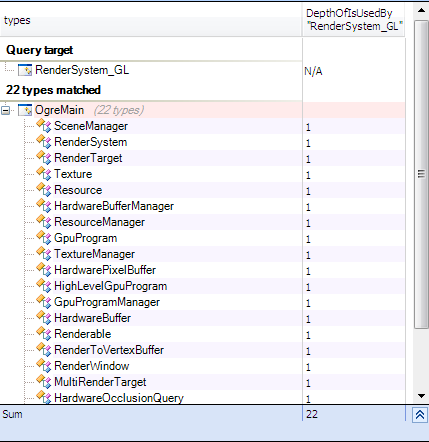The image size is (429, 442).
Task: Click the scrollbar up arrow
Action: [x=421, y=11]
